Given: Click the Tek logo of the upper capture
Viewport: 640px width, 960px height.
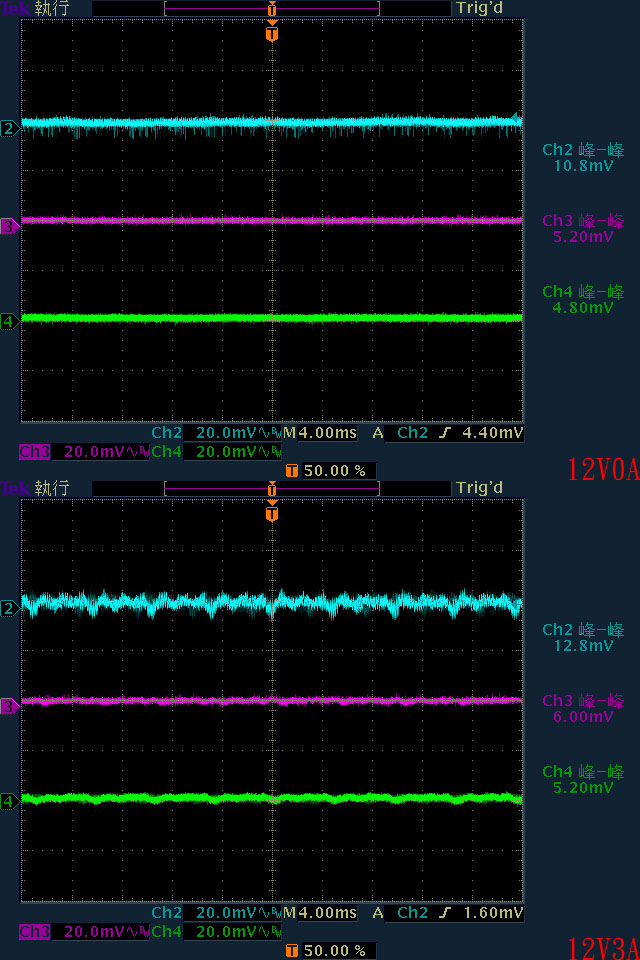Looking at the screenshot, I should click(x=15, y=9).
